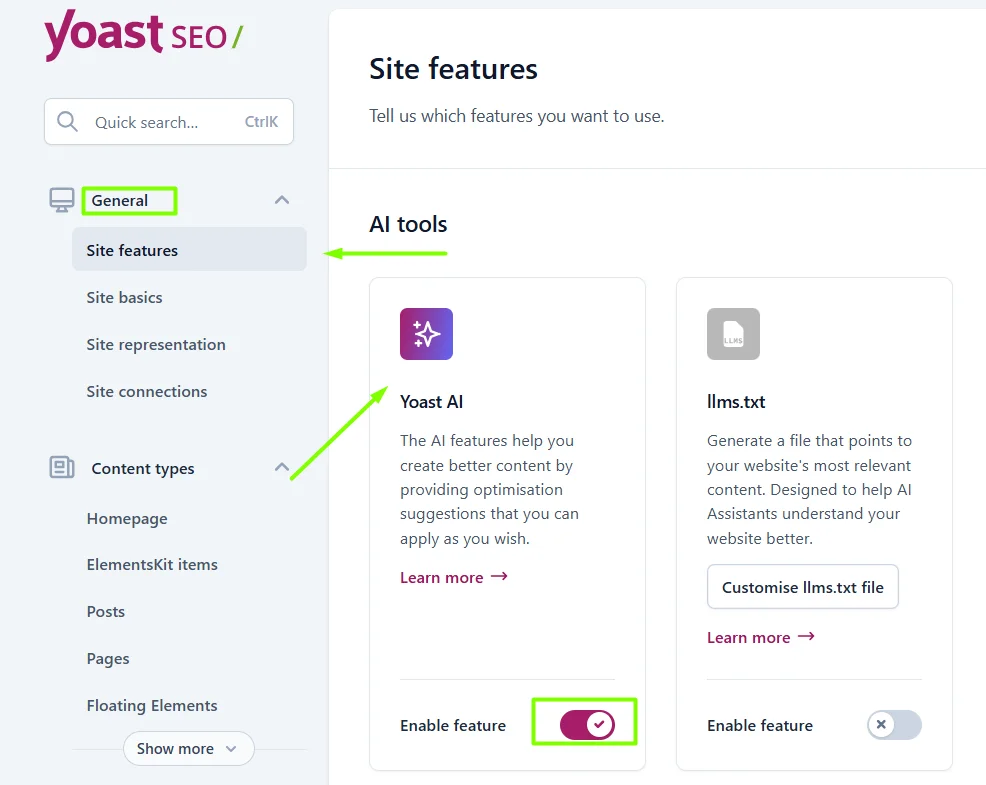The image size is (986, 785).
Task: Click the Yoast SEO logo
Action: pos(143,36)
